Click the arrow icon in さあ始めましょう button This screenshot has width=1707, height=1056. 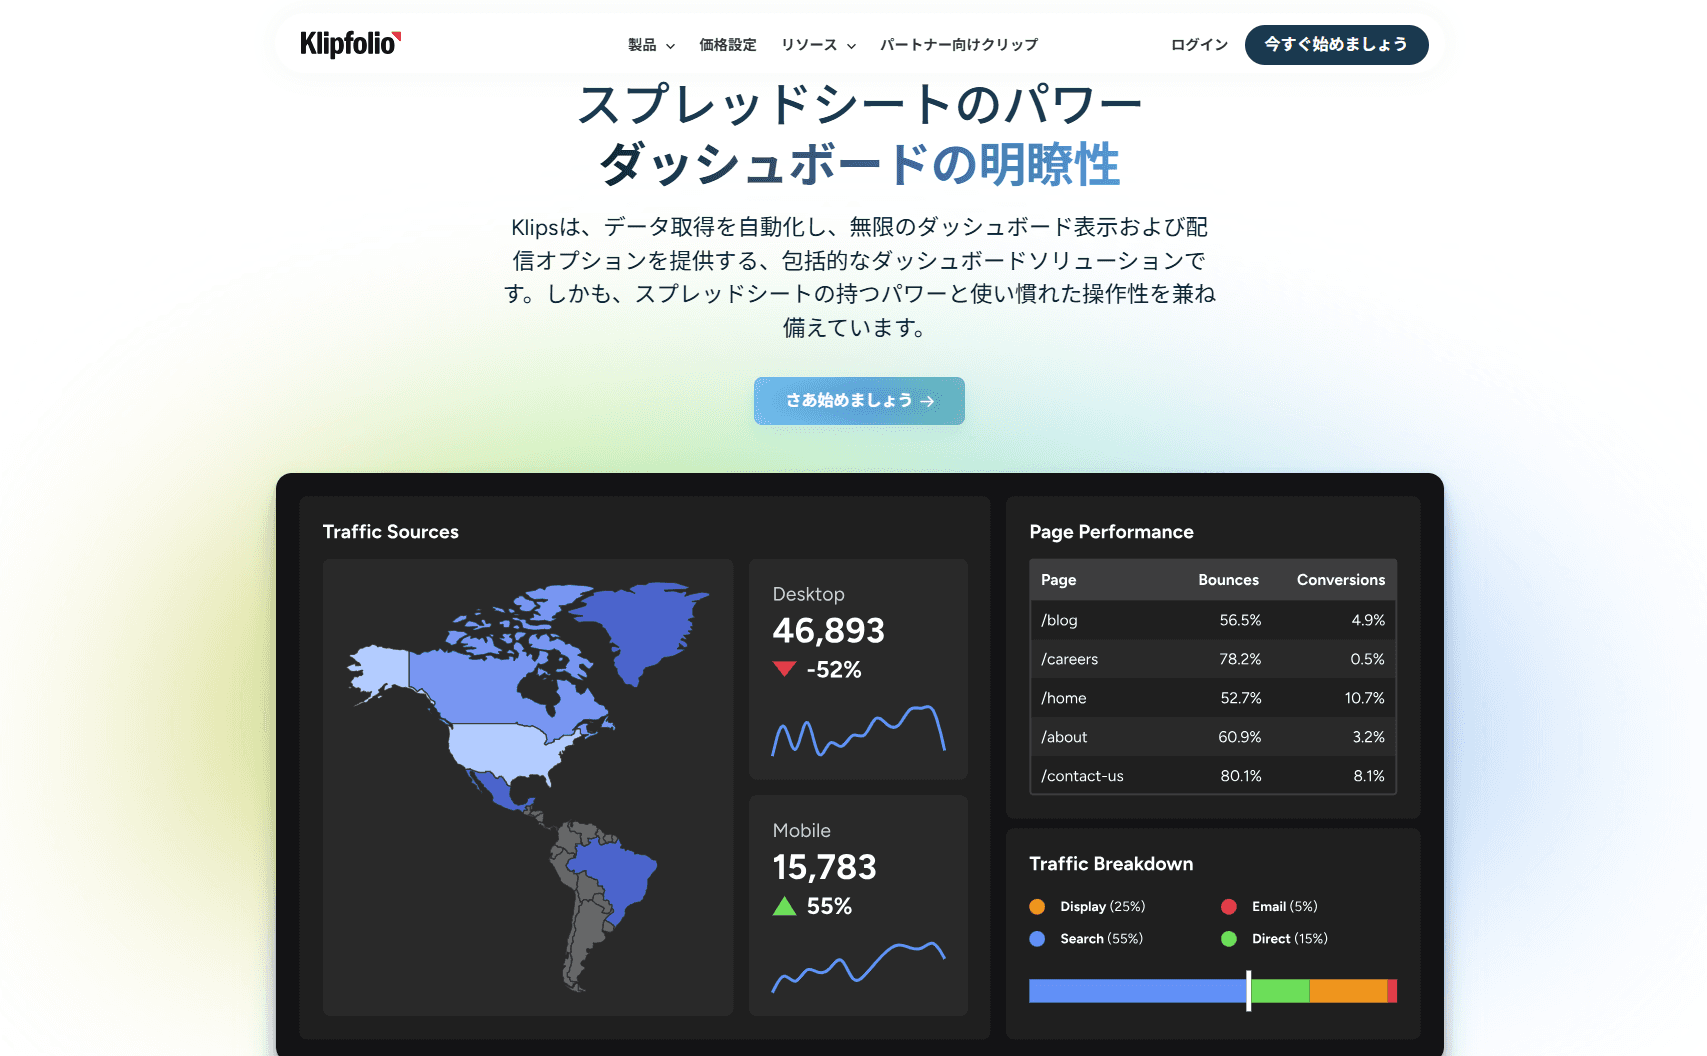pos(927,401)
